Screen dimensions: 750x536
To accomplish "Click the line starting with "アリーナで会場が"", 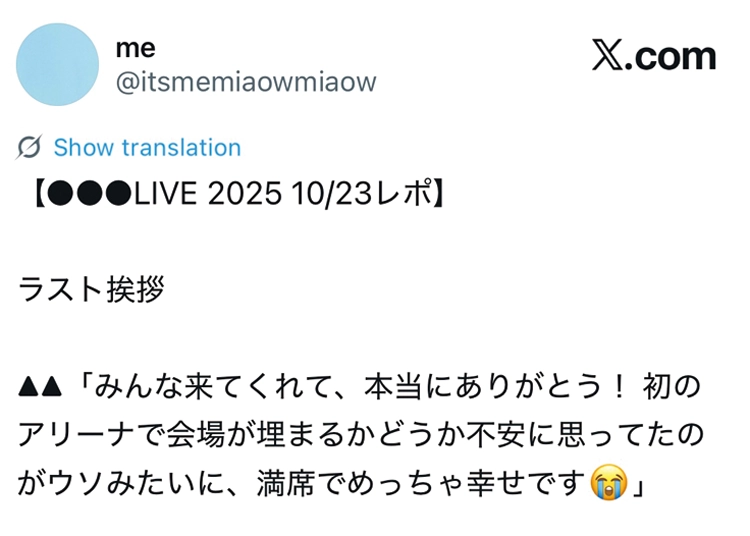I will click(x=361, y=435).
